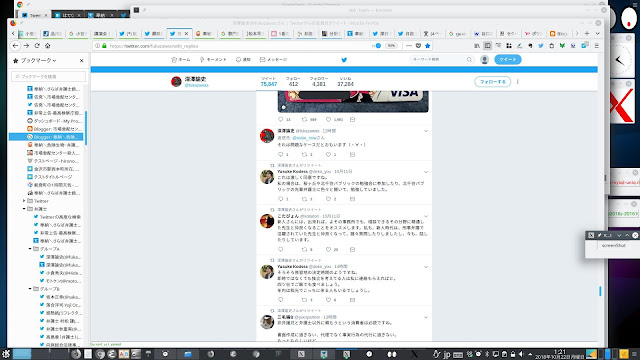Click the bookmarks search field
640x360 pixels.
[49, 76]
